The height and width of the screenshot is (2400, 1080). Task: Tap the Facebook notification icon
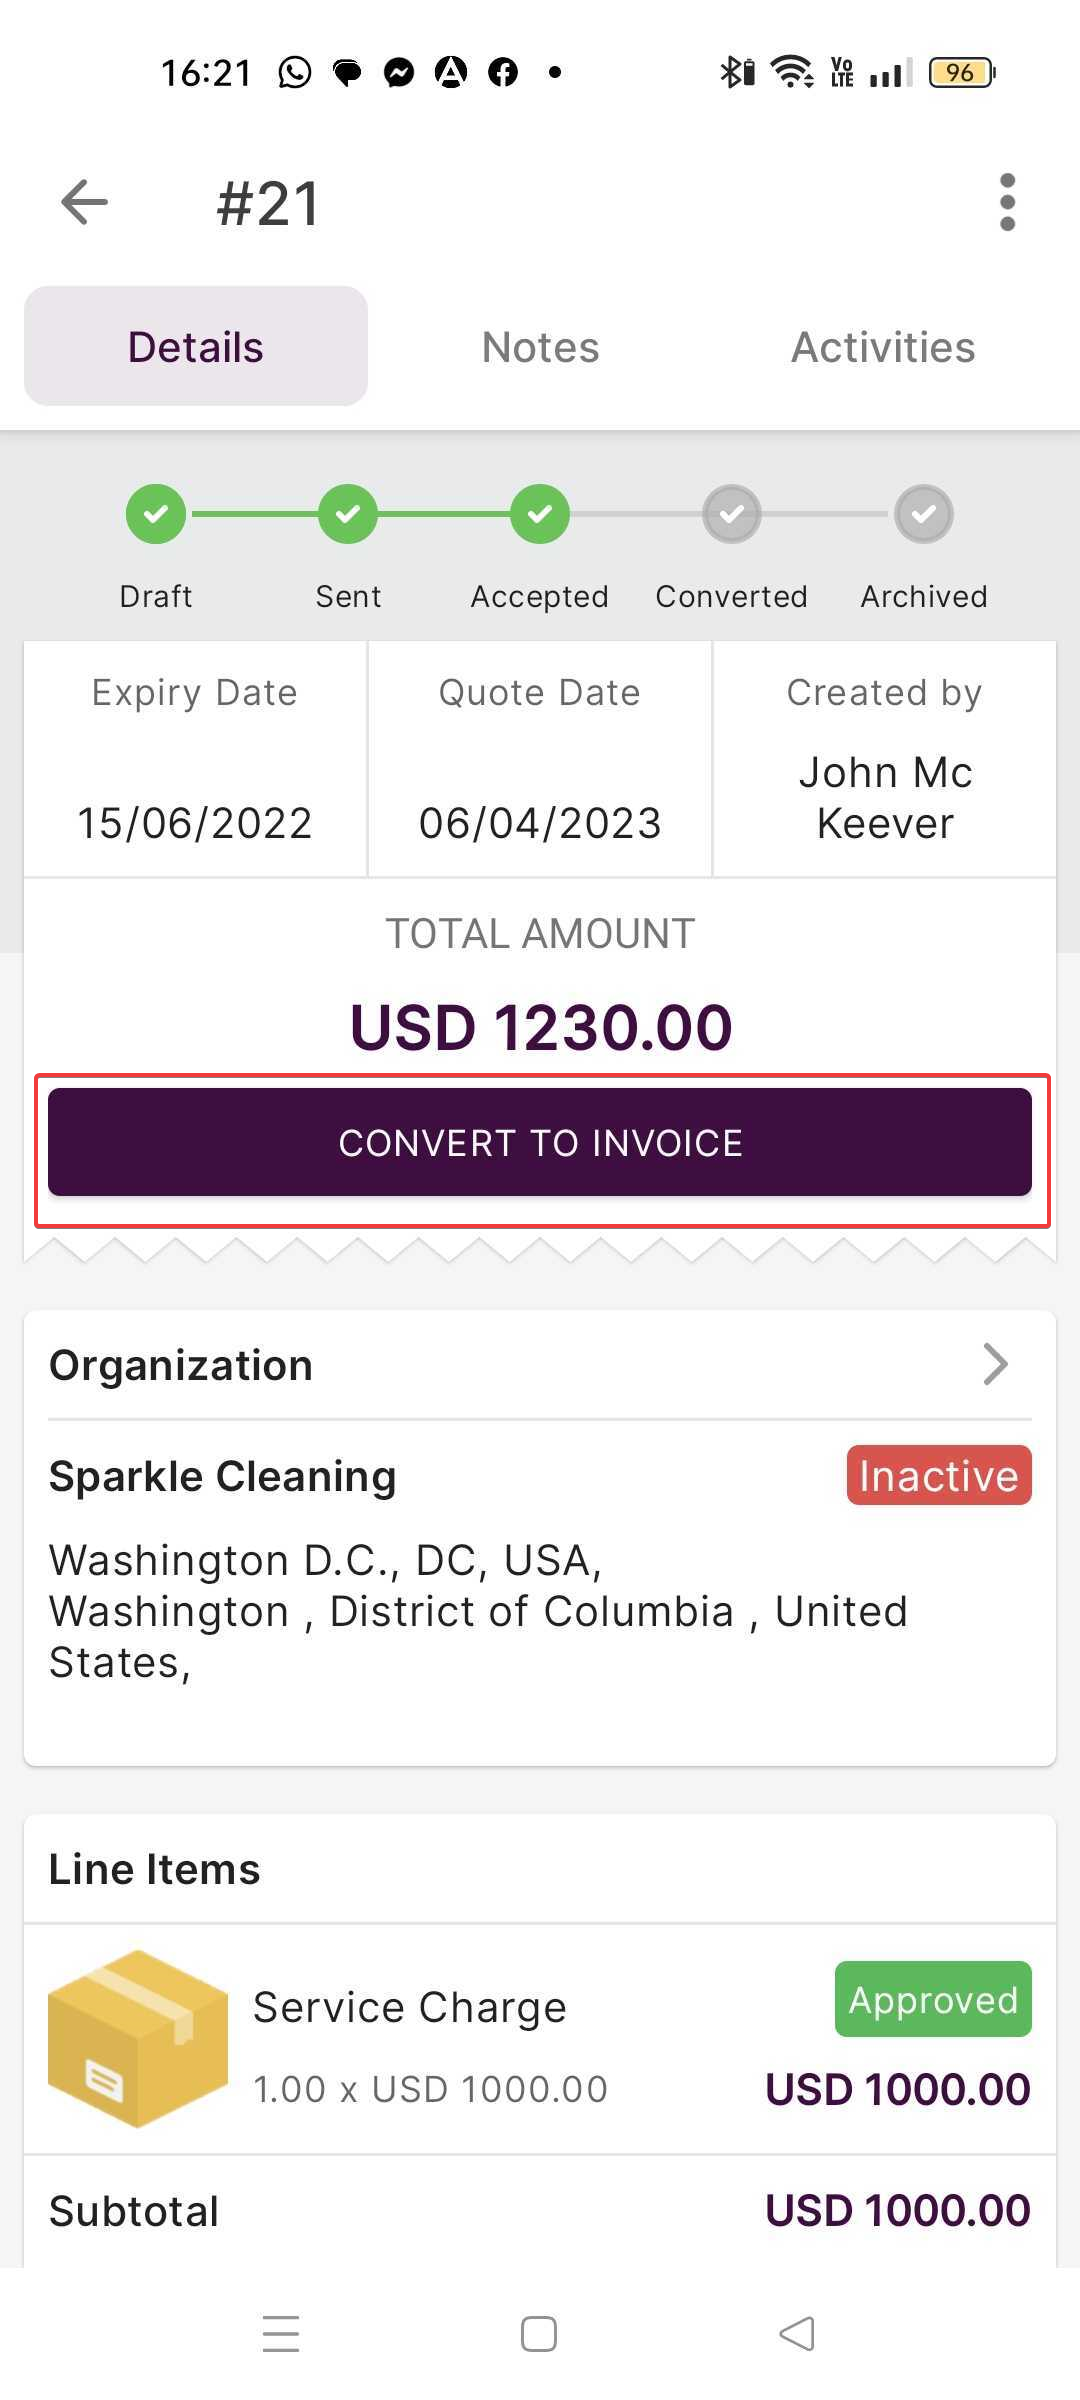coord(503,72)
